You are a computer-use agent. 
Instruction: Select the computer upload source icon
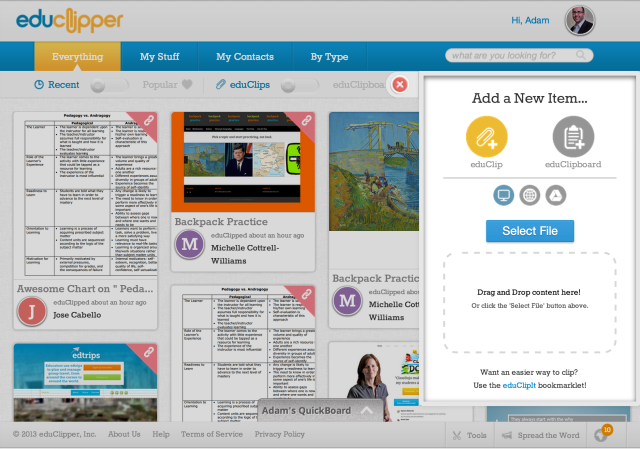click(x=503, y=195)
